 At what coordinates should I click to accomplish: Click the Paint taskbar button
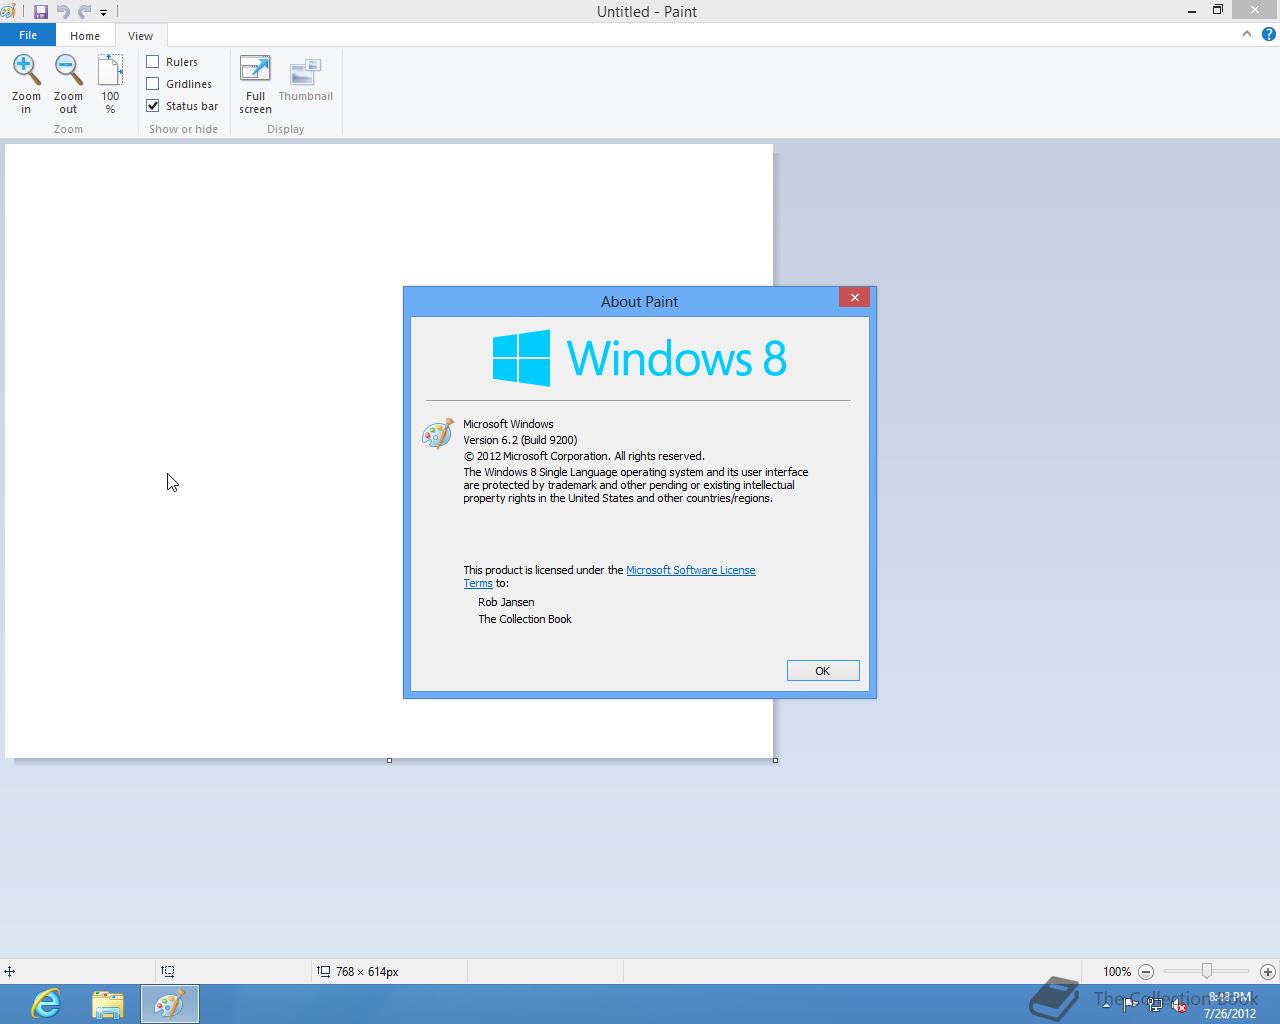(x=169, y=1003)
